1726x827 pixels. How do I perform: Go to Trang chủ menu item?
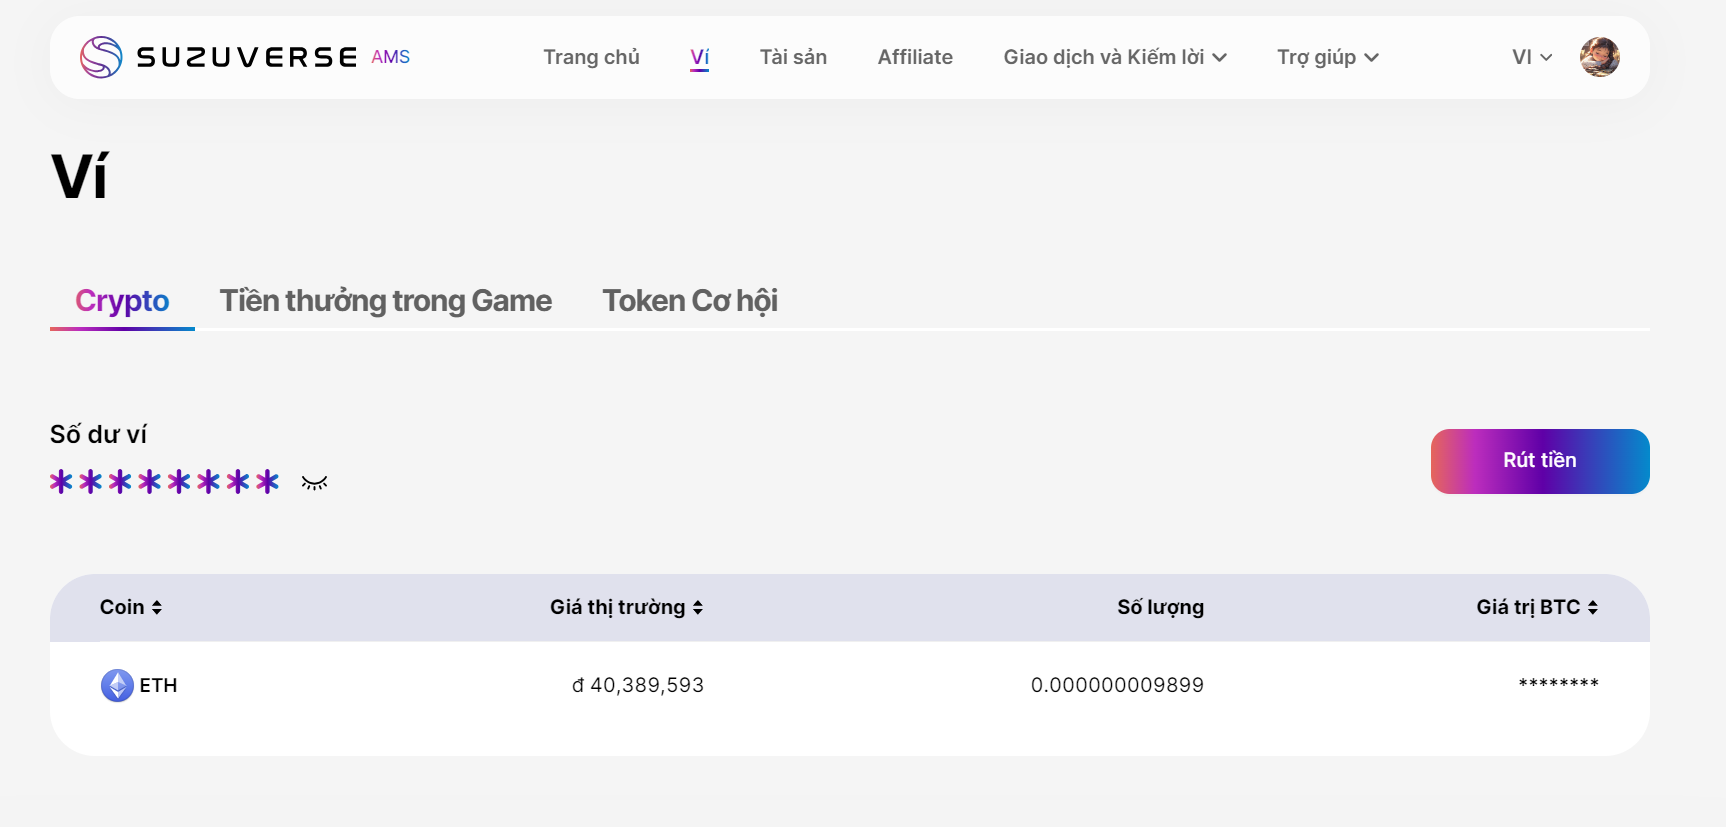coord(591,57)
